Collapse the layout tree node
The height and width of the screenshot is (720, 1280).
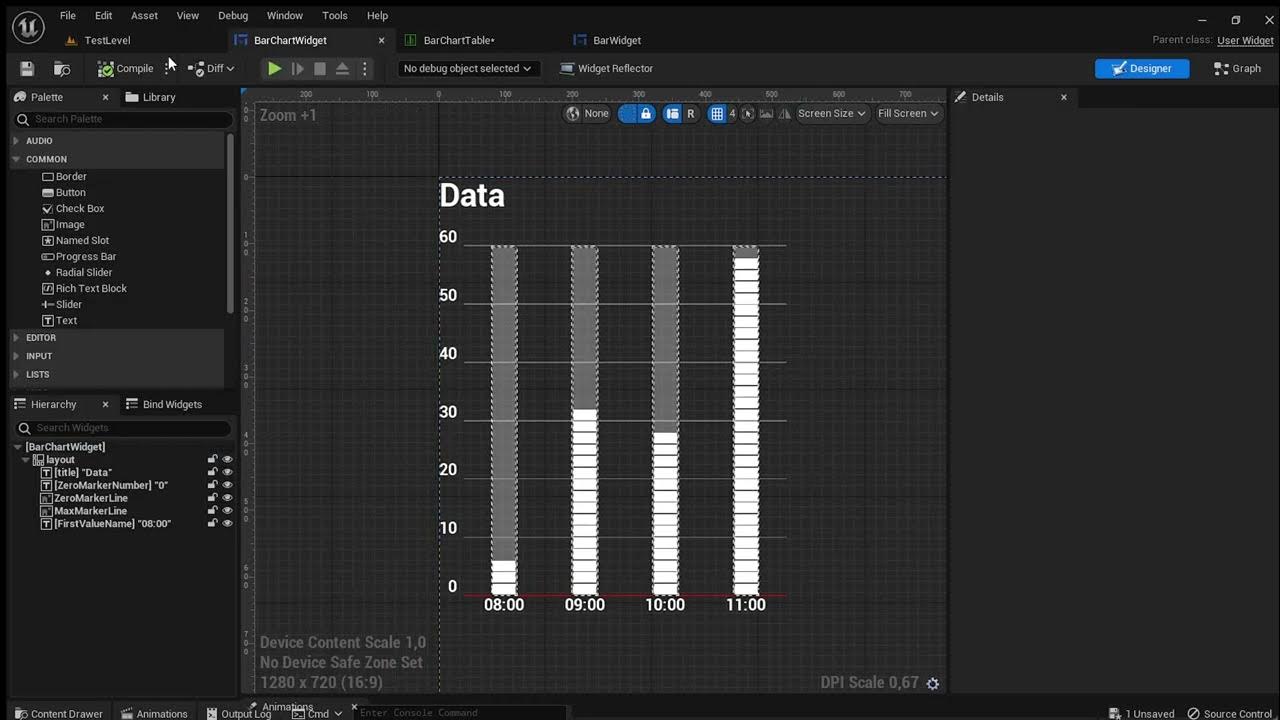tap(26, 460)
